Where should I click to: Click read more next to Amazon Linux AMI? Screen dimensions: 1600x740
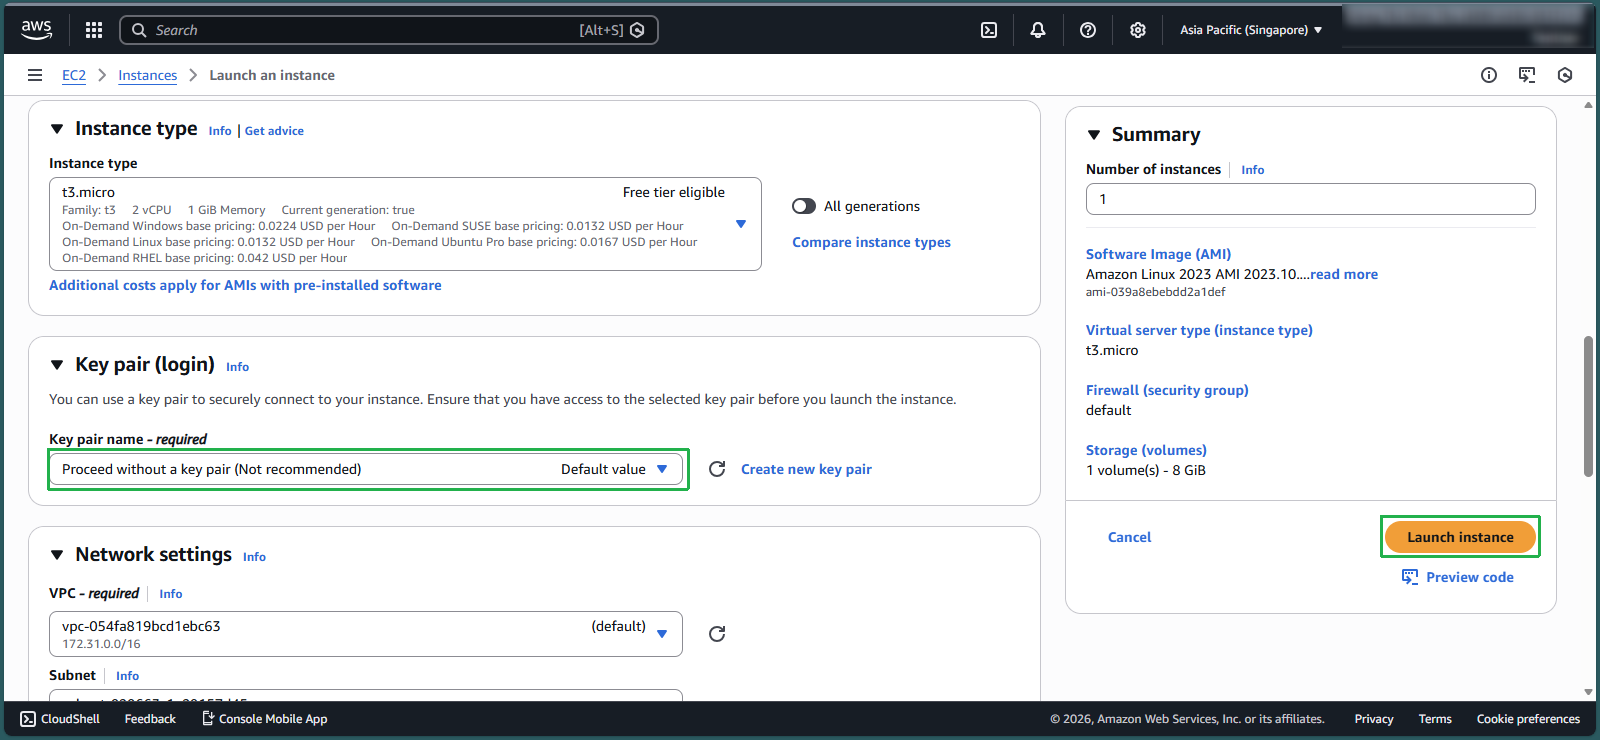(1344, 274)
